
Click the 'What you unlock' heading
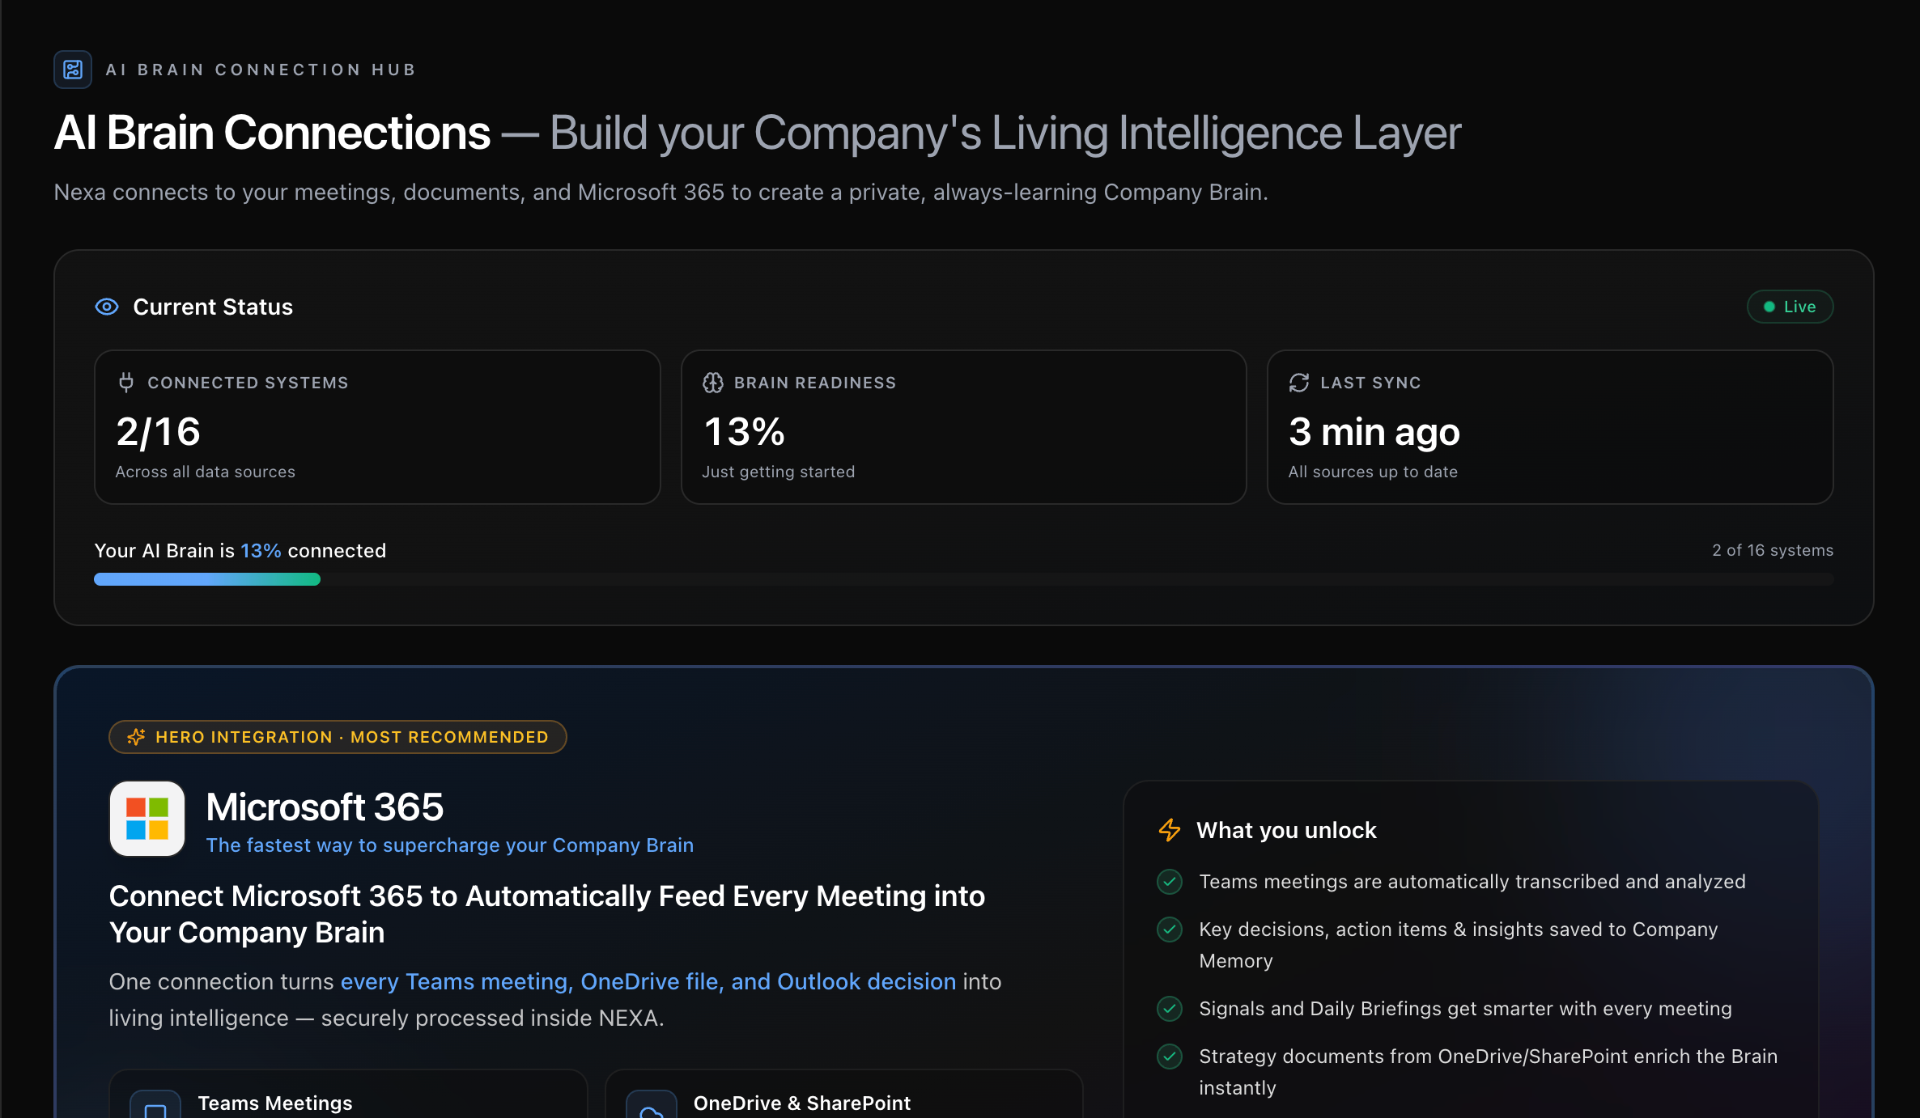1286,830
